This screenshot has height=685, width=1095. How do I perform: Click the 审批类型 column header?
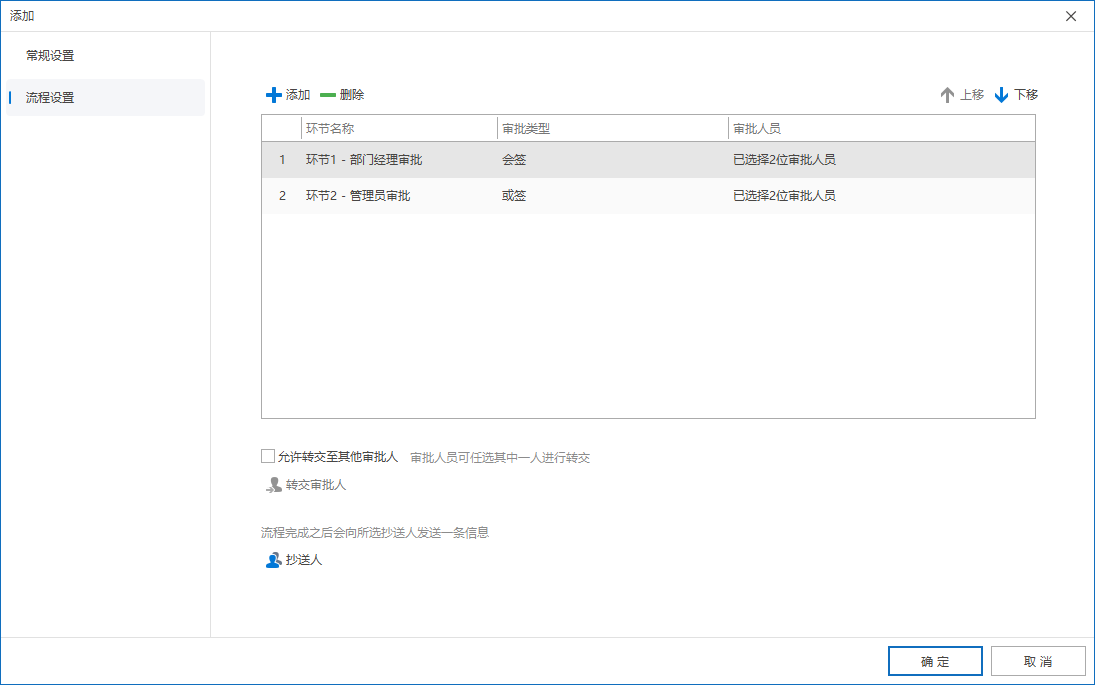(x=526, y=129)
